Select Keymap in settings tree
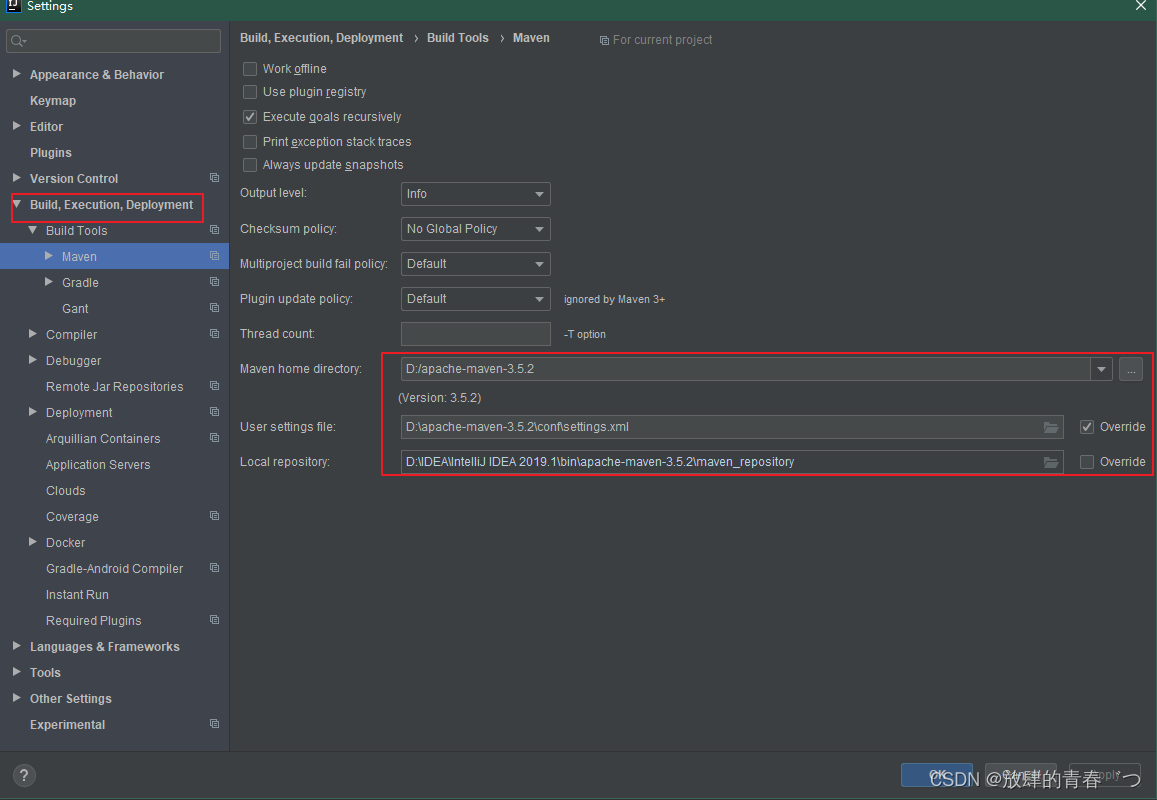This screenshot has width=1157, height=800. 53,100
